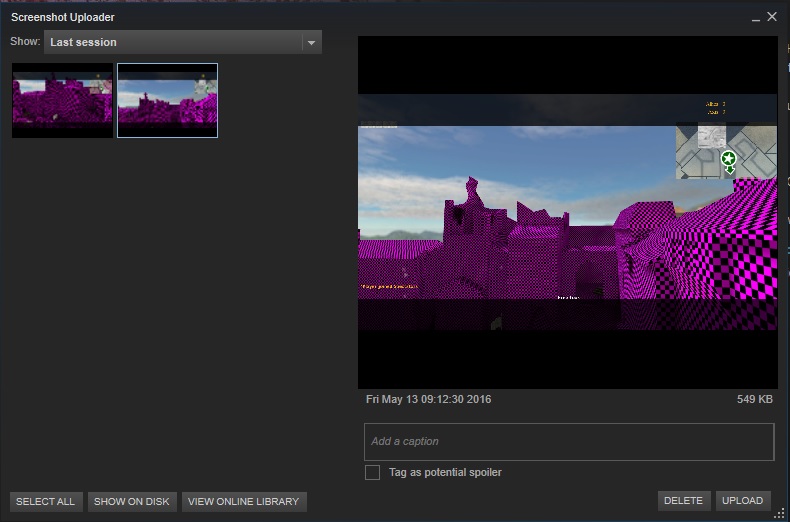Screen dimensions: 790x522
Task: Open the Show filter dropdown arrow
Action: point(311,42)
